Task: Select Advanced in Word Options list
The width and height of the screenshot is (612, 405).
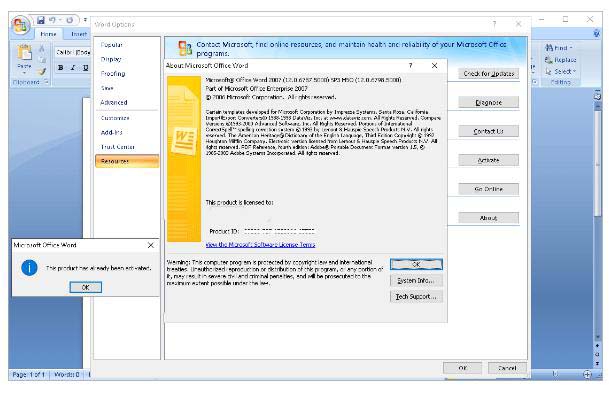Action: pyautogui.click(x=126, y=103)
